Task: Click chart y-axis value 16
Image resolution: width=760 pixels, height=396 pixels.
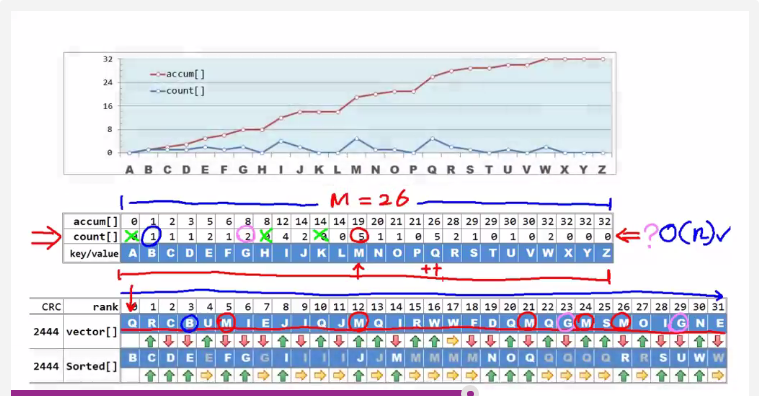Action: pyautogui.click(x=108, y=106)
